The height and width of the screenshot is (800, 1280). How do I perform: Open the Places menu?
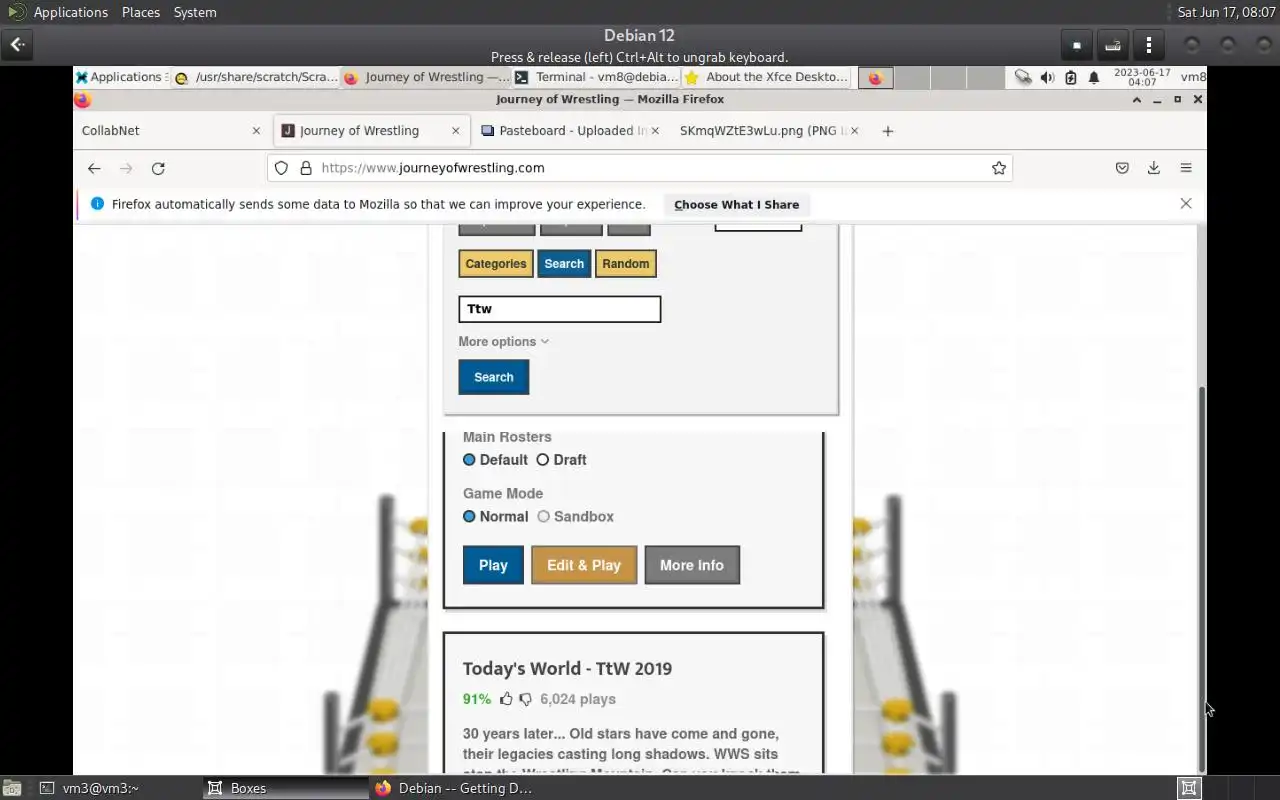coord(141,12)
